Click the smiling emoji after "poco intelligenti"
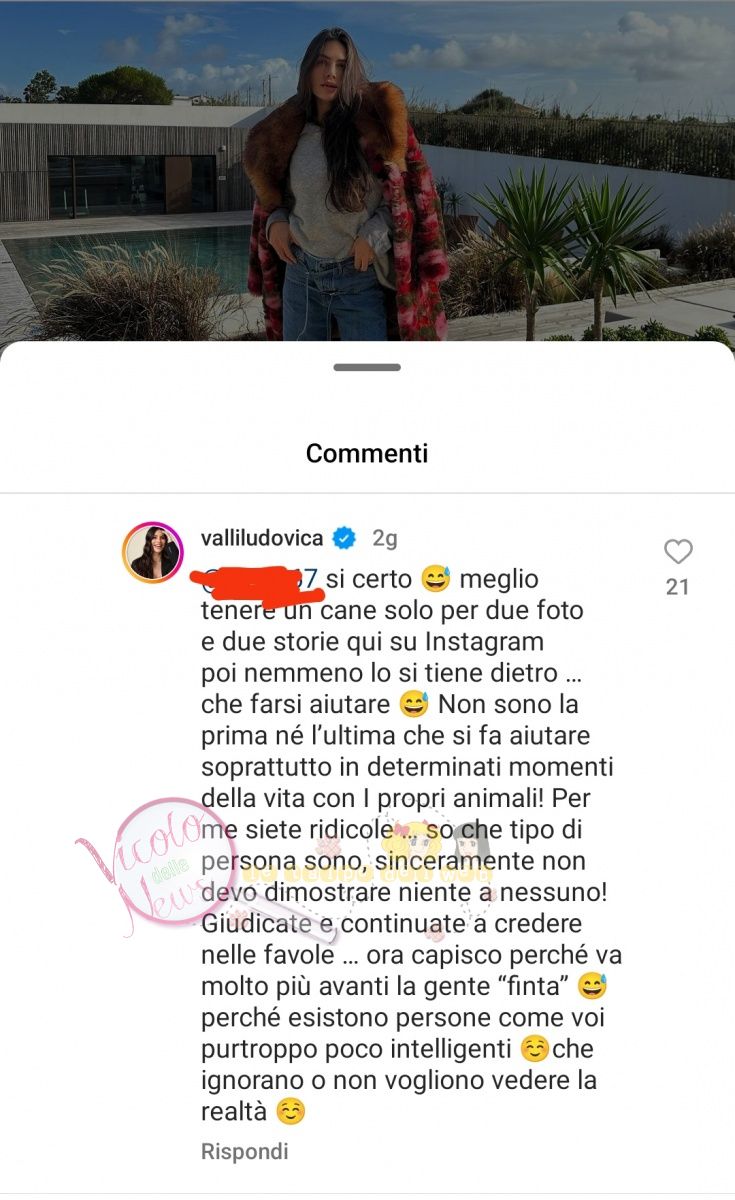Image resolution: width=735 pixels, height=1200 pixels. (536, 1050)
